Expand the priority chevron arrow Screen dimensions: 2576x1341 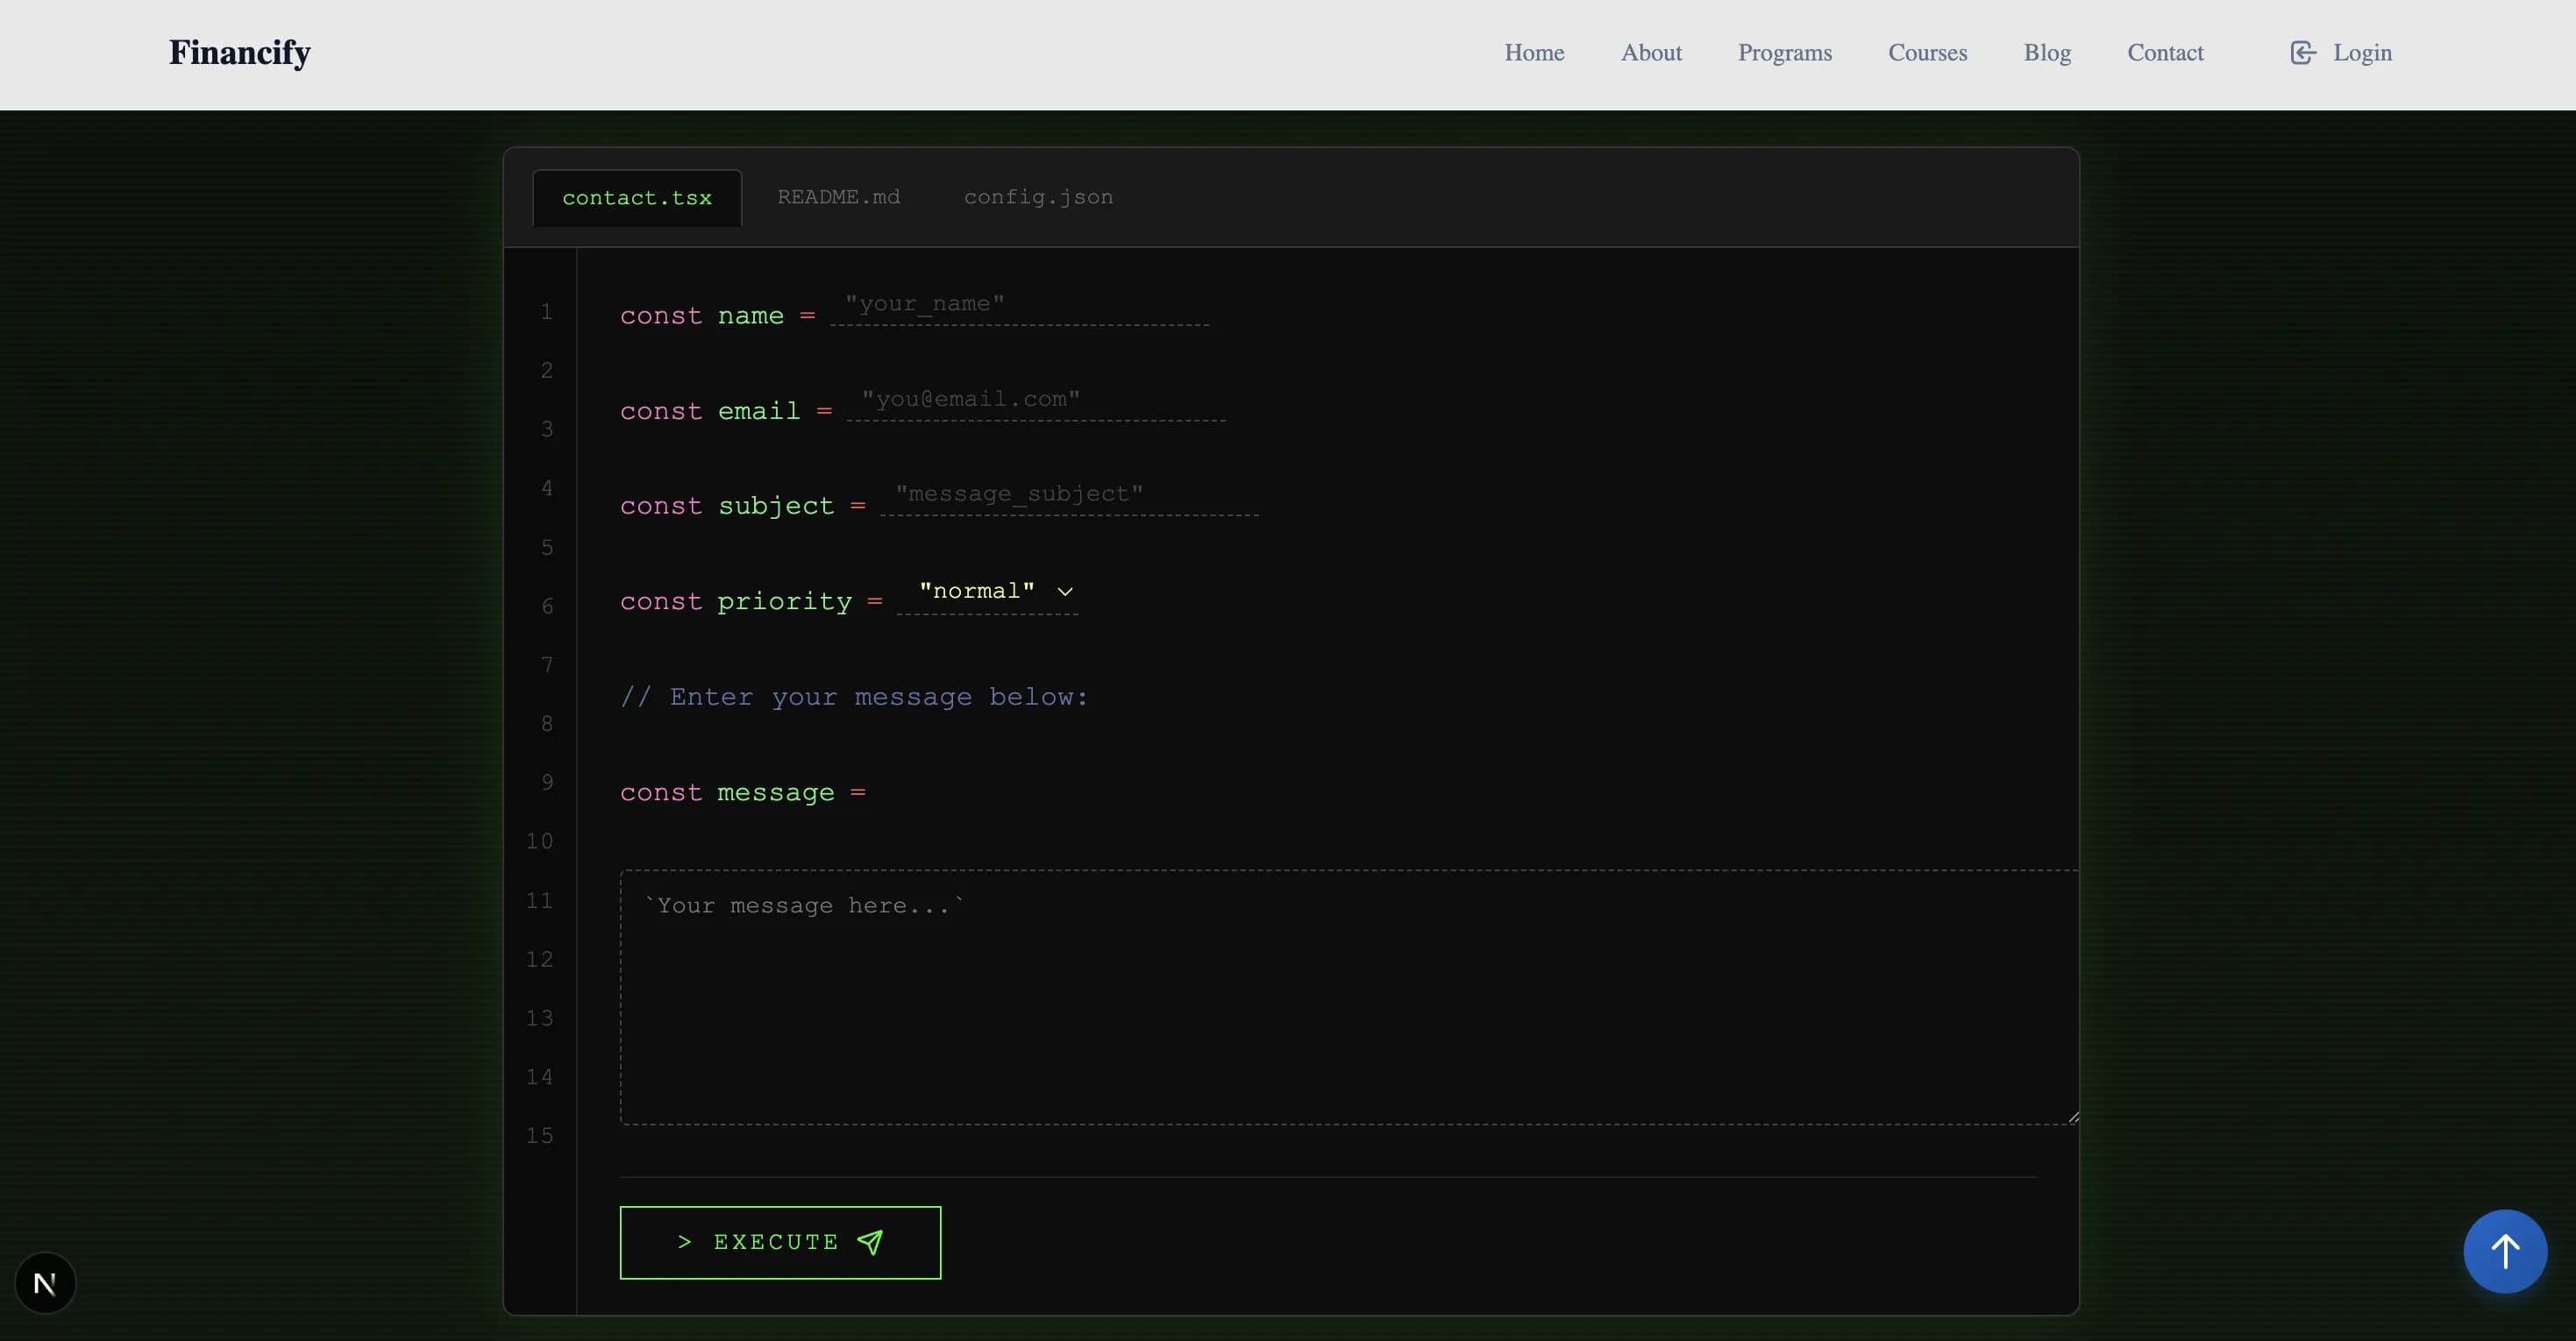1065,592
